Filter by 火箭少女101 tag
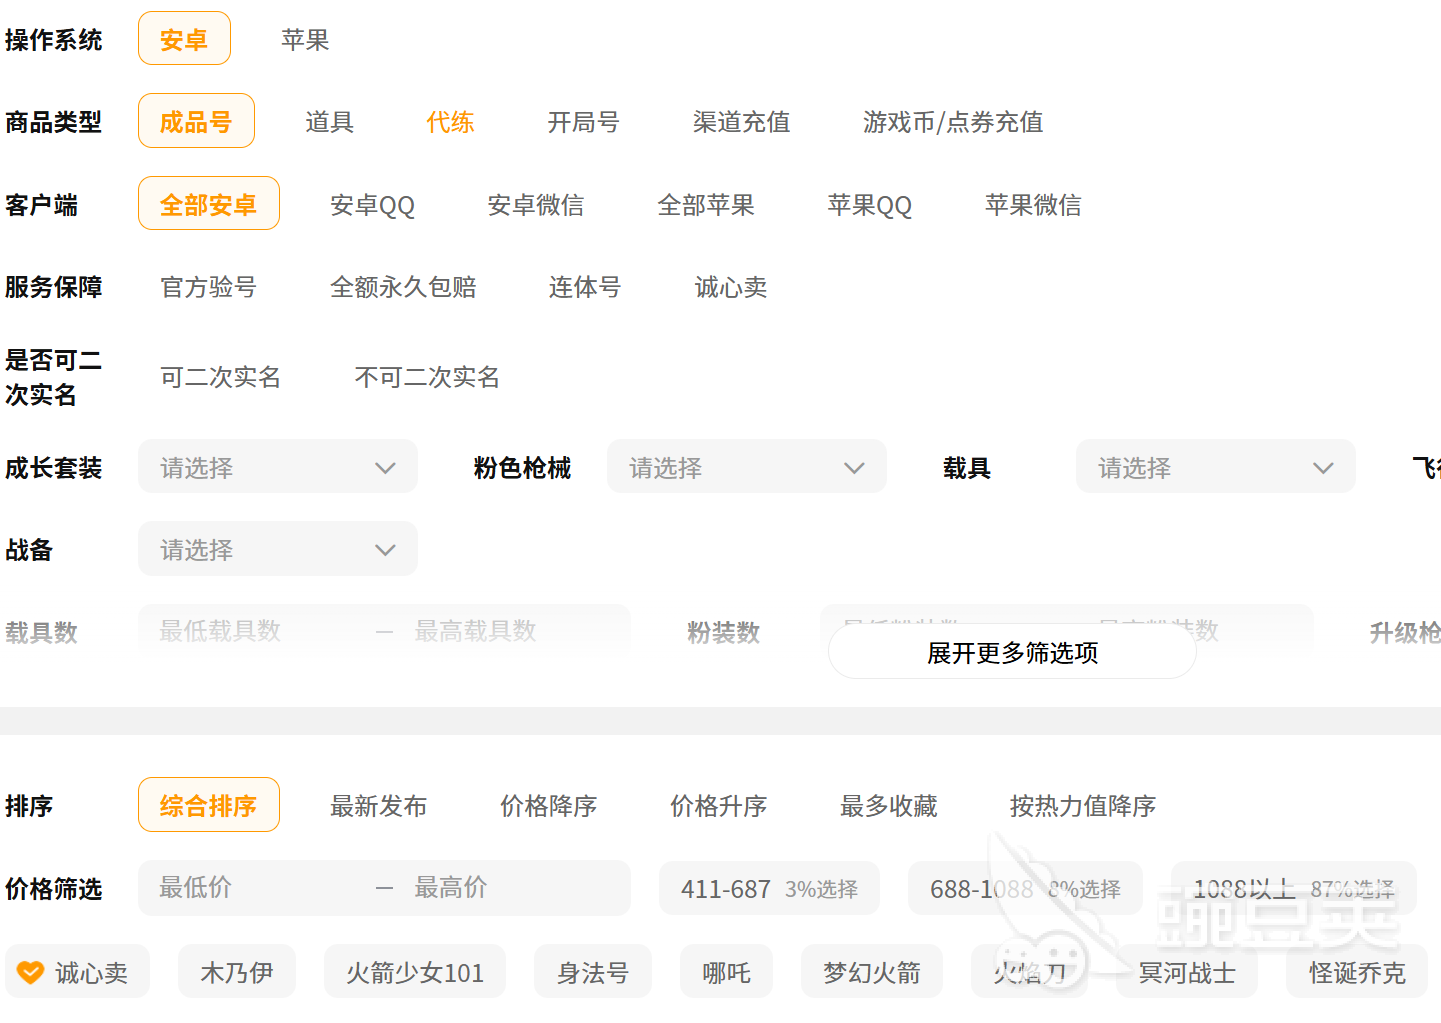 [414, 972]
